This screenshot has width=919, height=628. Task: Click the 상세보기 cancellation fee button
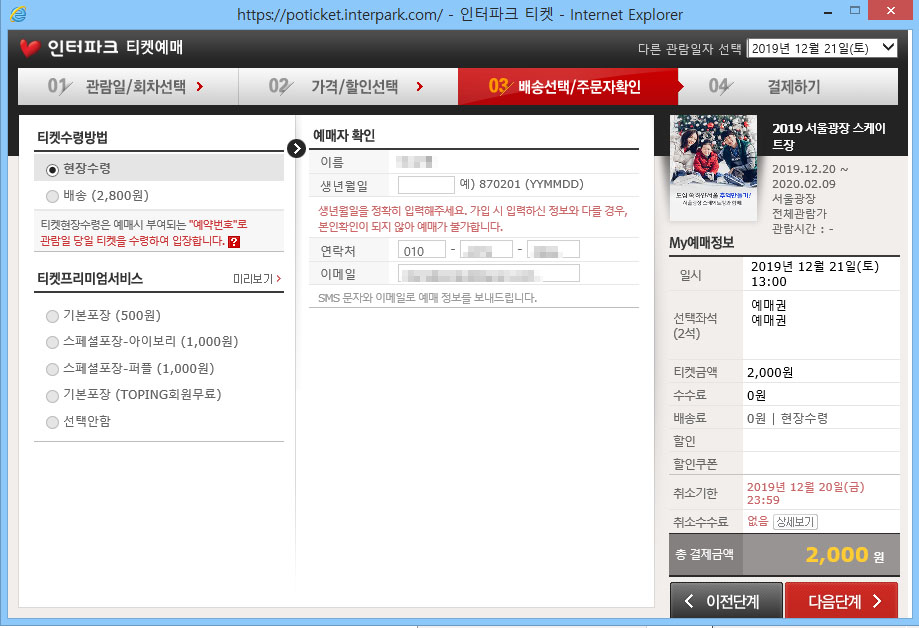(795, 521)
